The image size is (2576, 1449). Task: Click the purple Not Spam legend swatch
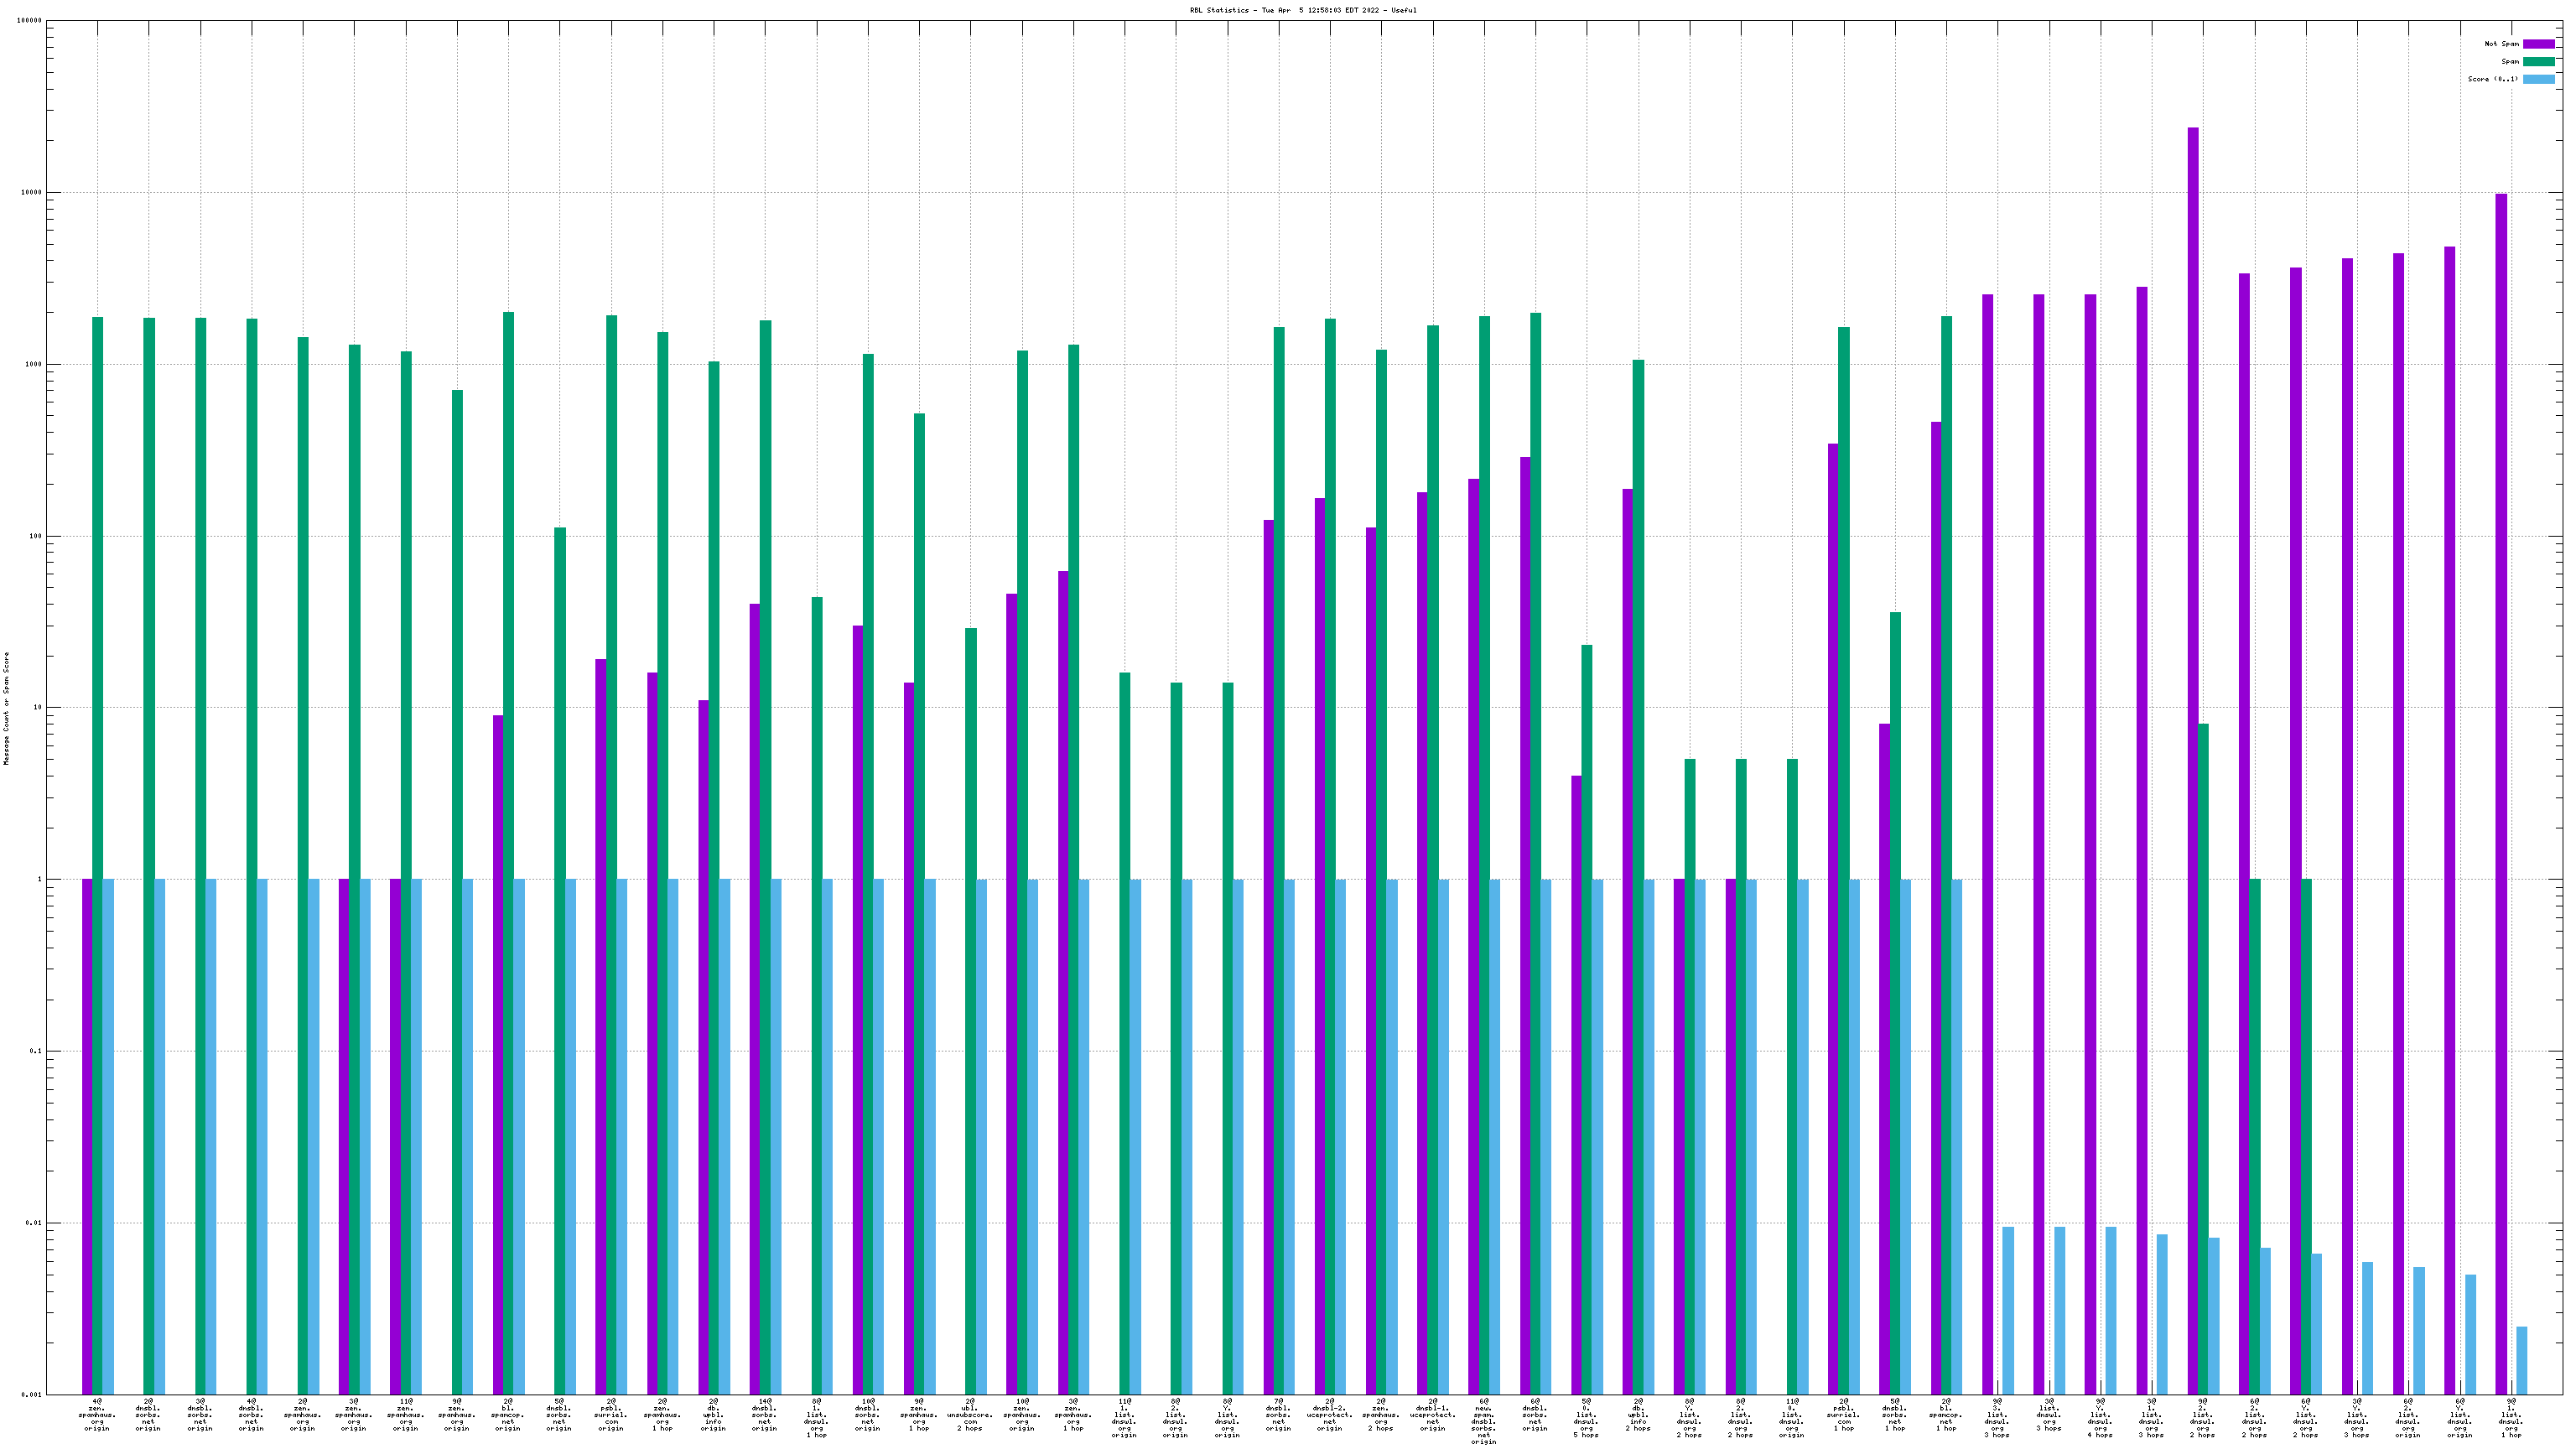(x=2538, y=44)
